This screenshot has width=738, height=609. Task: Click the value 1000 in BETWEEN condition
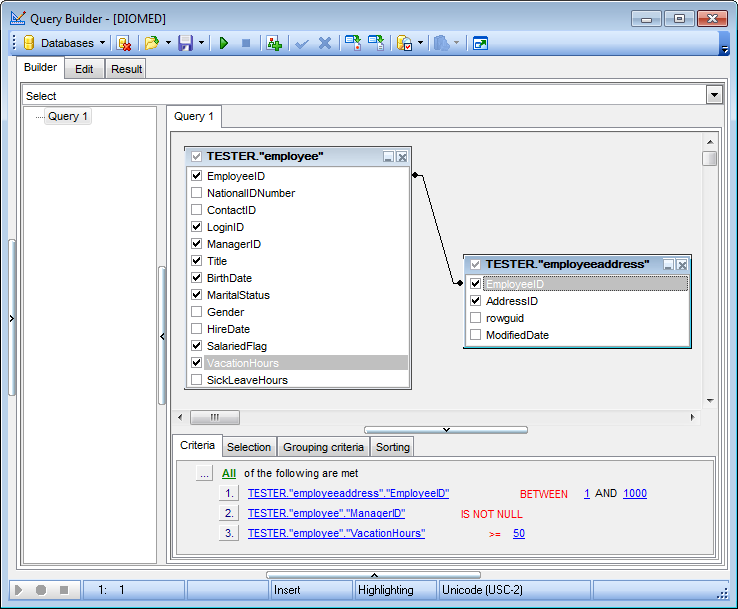pyautogui.click(x=635, y=494)
